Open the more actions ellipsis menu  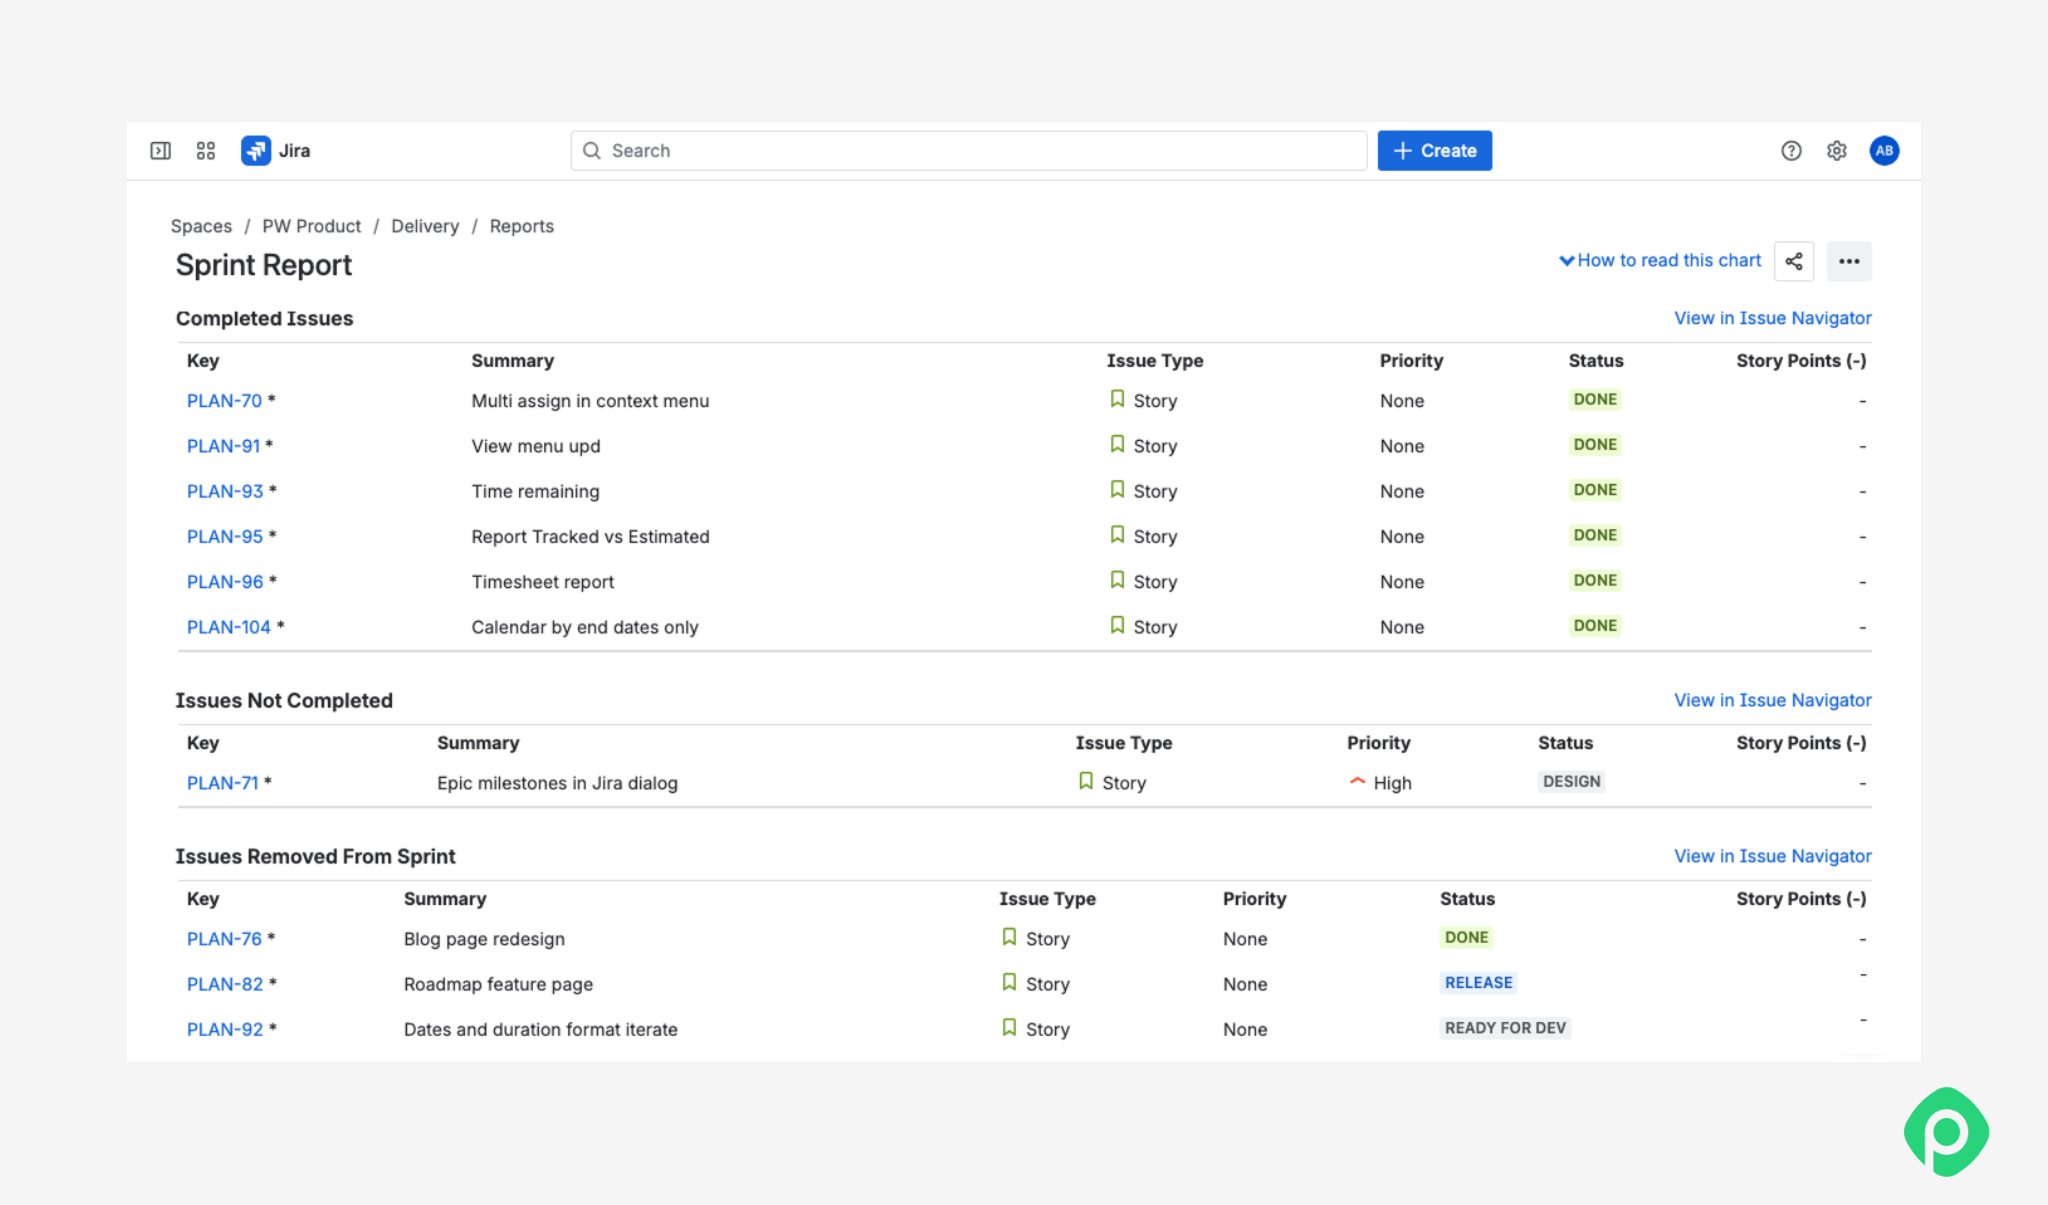click(1849, 261)
